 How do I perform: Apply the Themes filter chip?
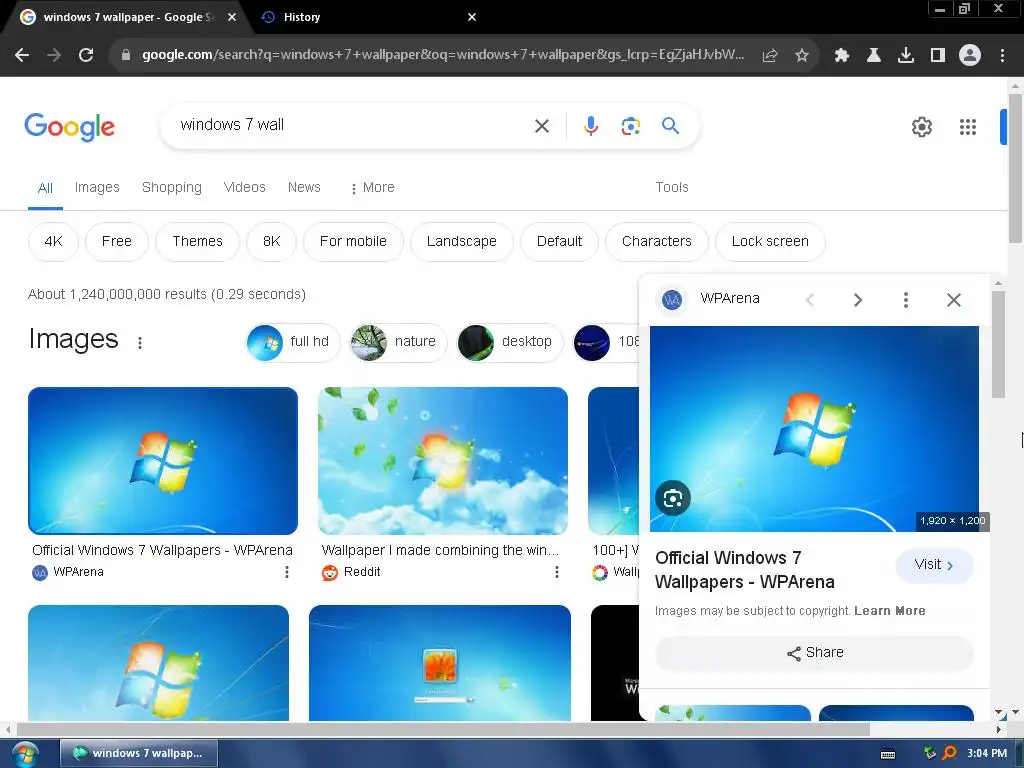[197, 242]
